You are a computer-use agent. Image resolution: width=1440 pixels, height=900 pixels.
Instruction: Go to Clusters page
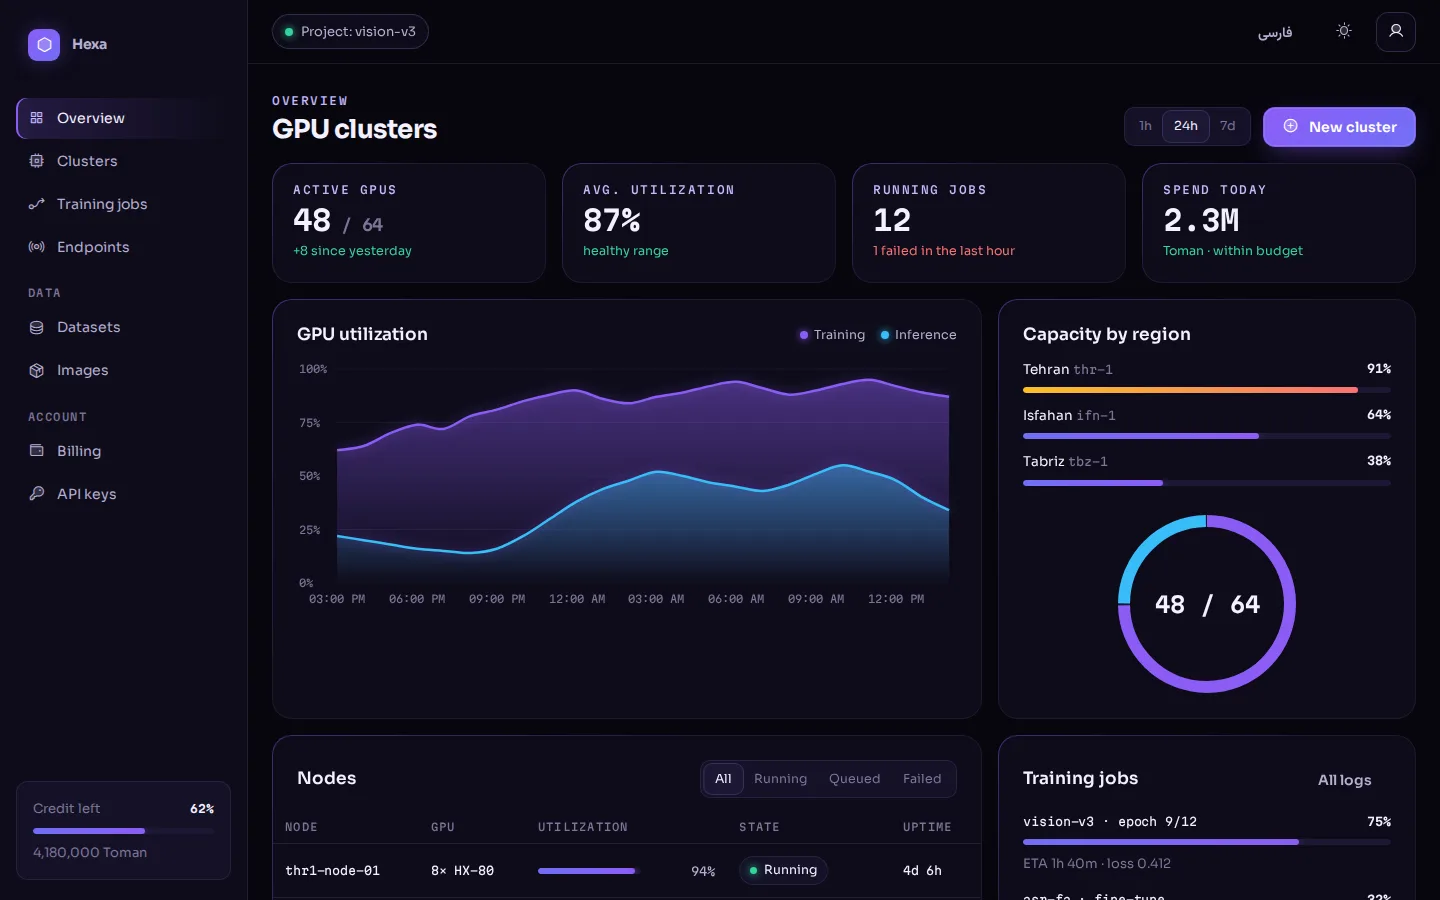pyautogui.click(x=124, y=161)
